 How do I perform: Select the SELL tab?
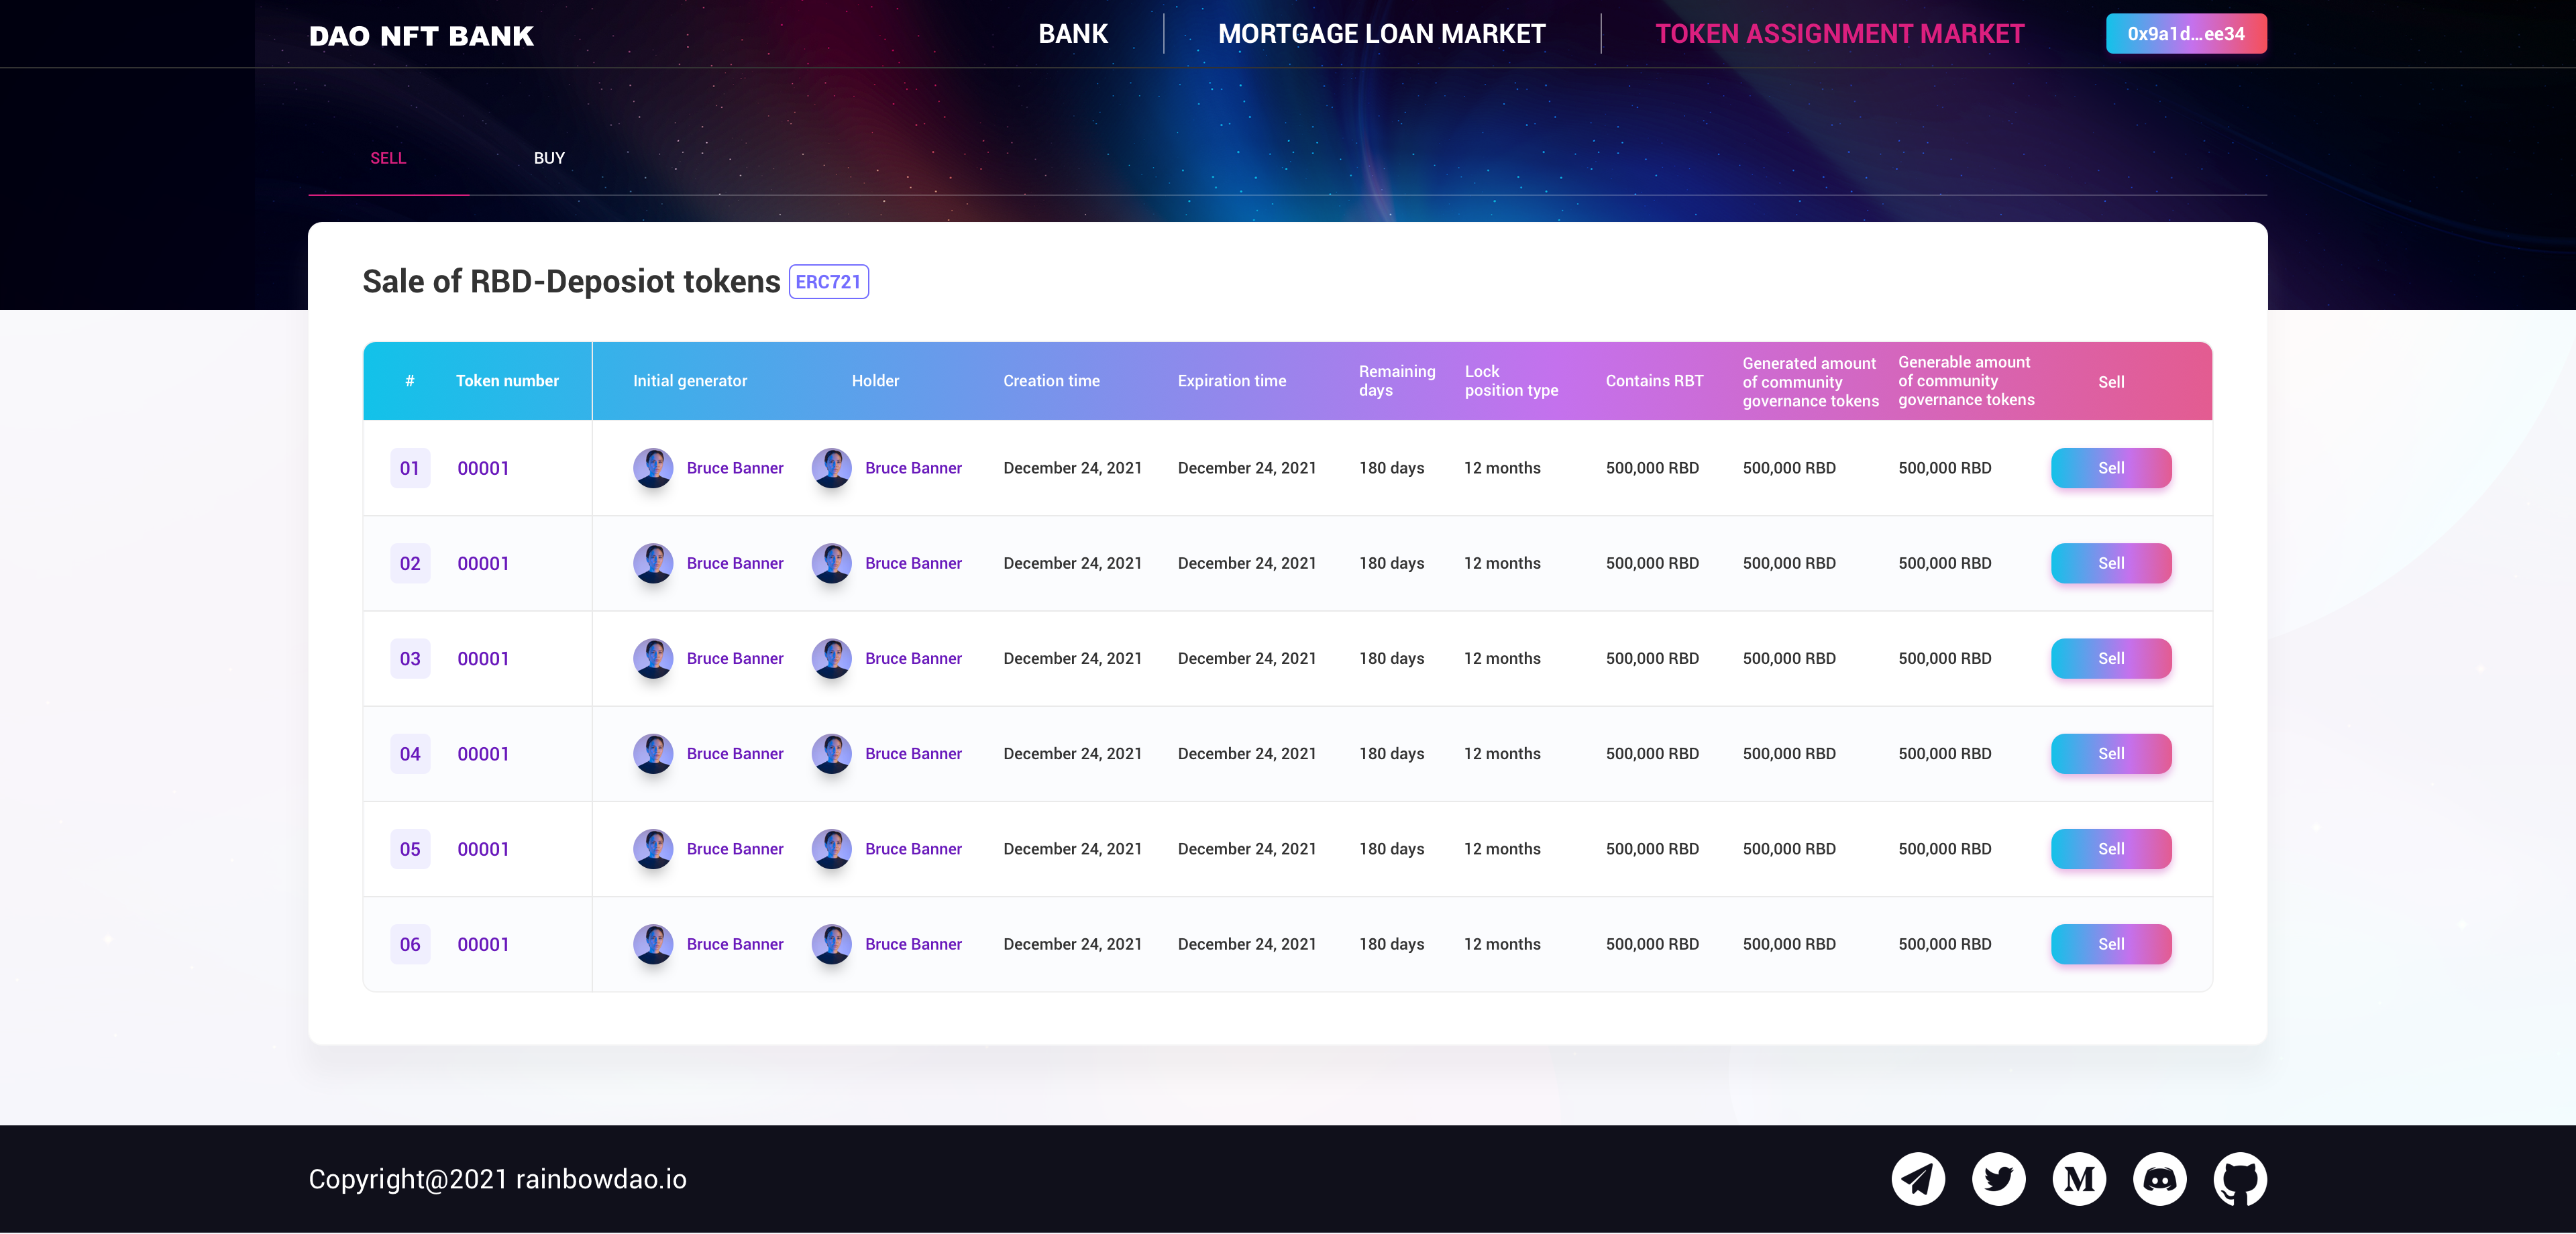tap(388, 158)
